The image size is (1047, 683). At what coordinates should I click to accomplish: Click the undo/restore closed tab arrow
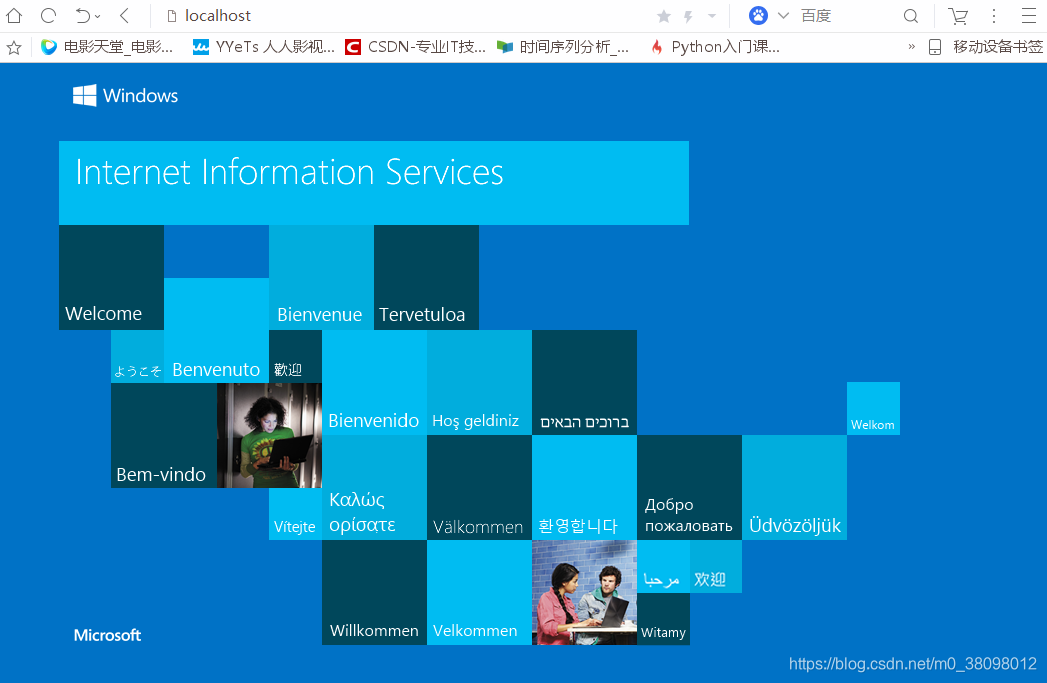(82, 15)
